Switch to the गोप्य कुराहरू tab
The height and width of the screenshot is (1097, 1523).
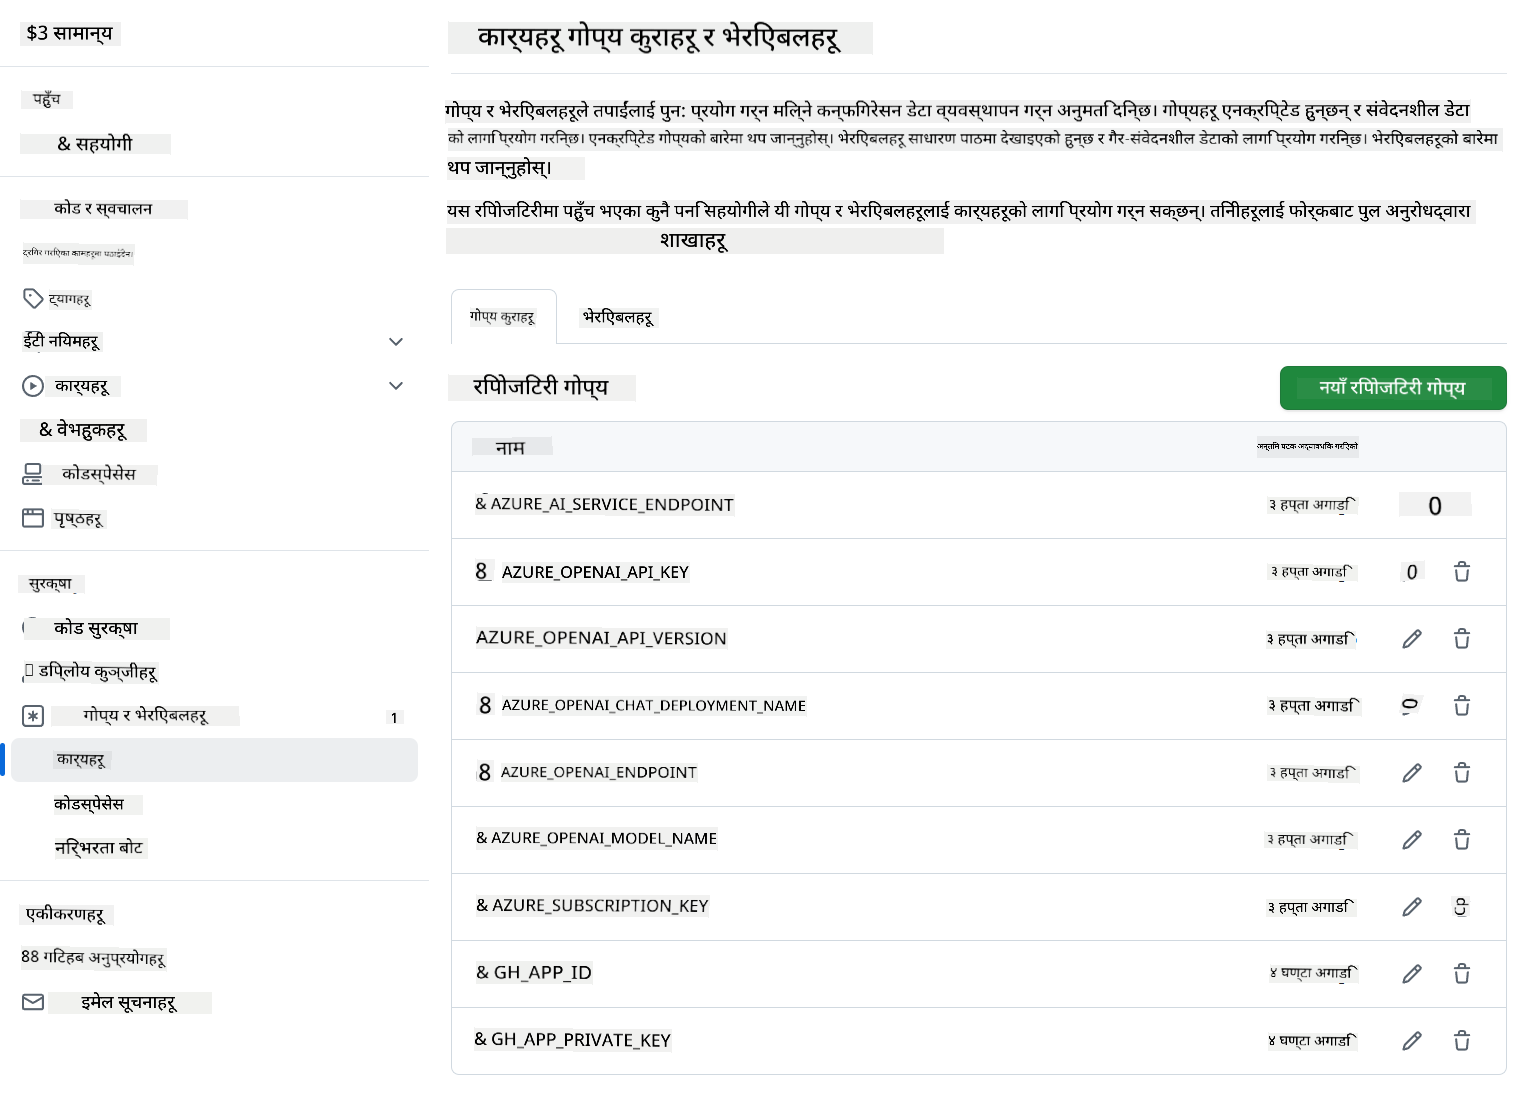click(x=502, y=317)
